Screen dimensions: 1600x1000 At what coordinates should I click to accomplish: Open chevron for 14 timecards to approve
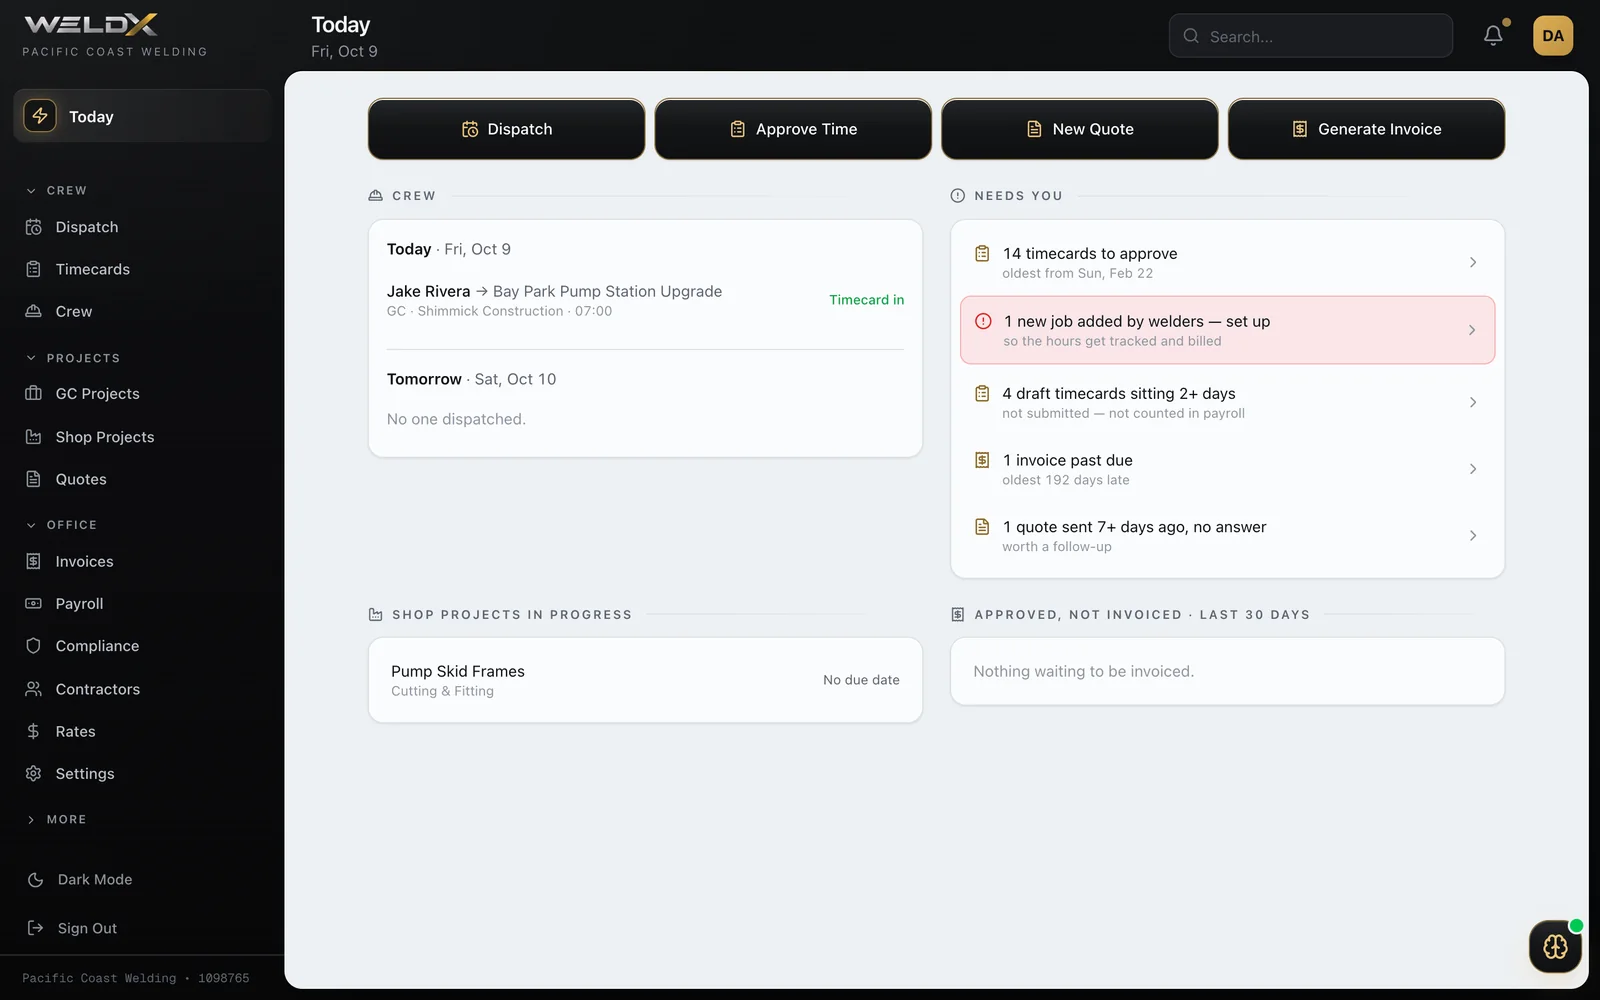(1473, 262)
